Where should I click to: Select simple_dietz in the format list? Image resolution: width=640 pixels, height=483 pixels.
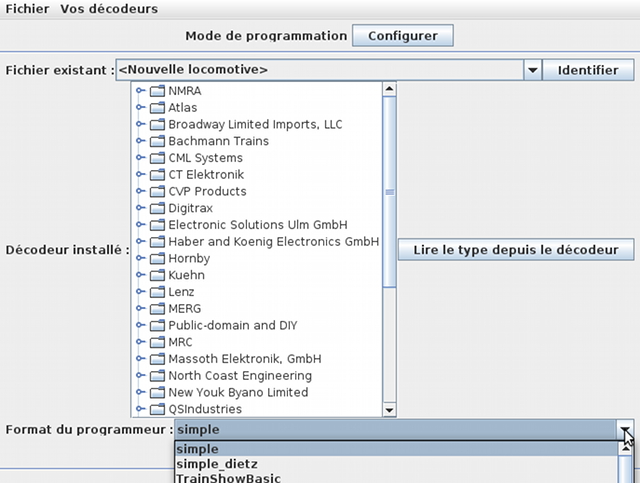point(396,464)
